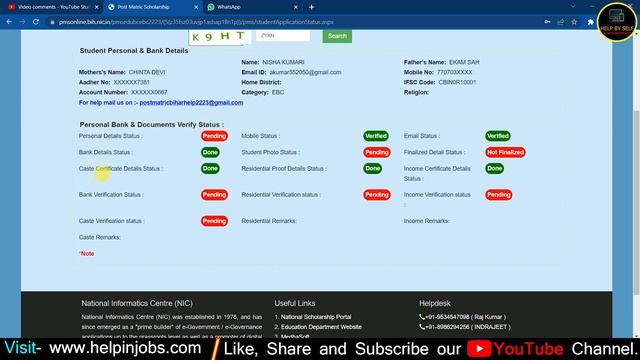The width and height of the screenshot is (640, 360).
Task: Close the YouTube Studio tab
Action: coord(96,7)
